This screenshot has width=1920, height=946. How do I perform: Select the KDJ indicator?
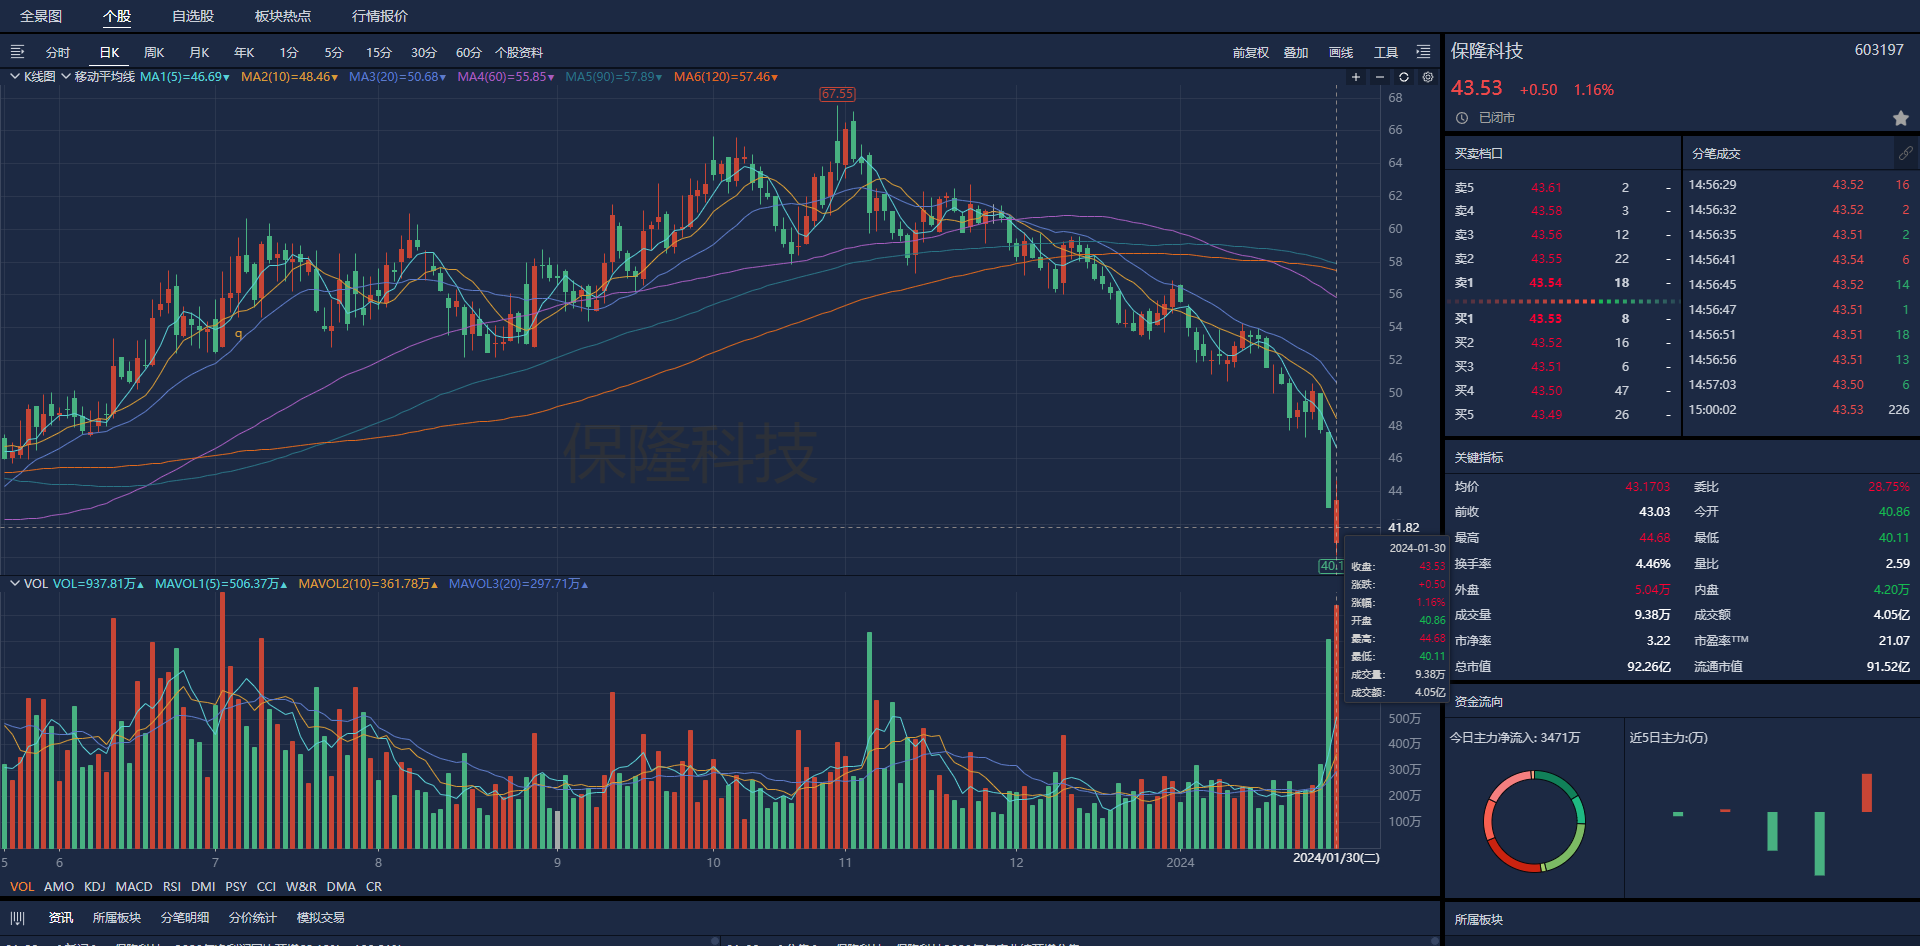tap(95, 887)
